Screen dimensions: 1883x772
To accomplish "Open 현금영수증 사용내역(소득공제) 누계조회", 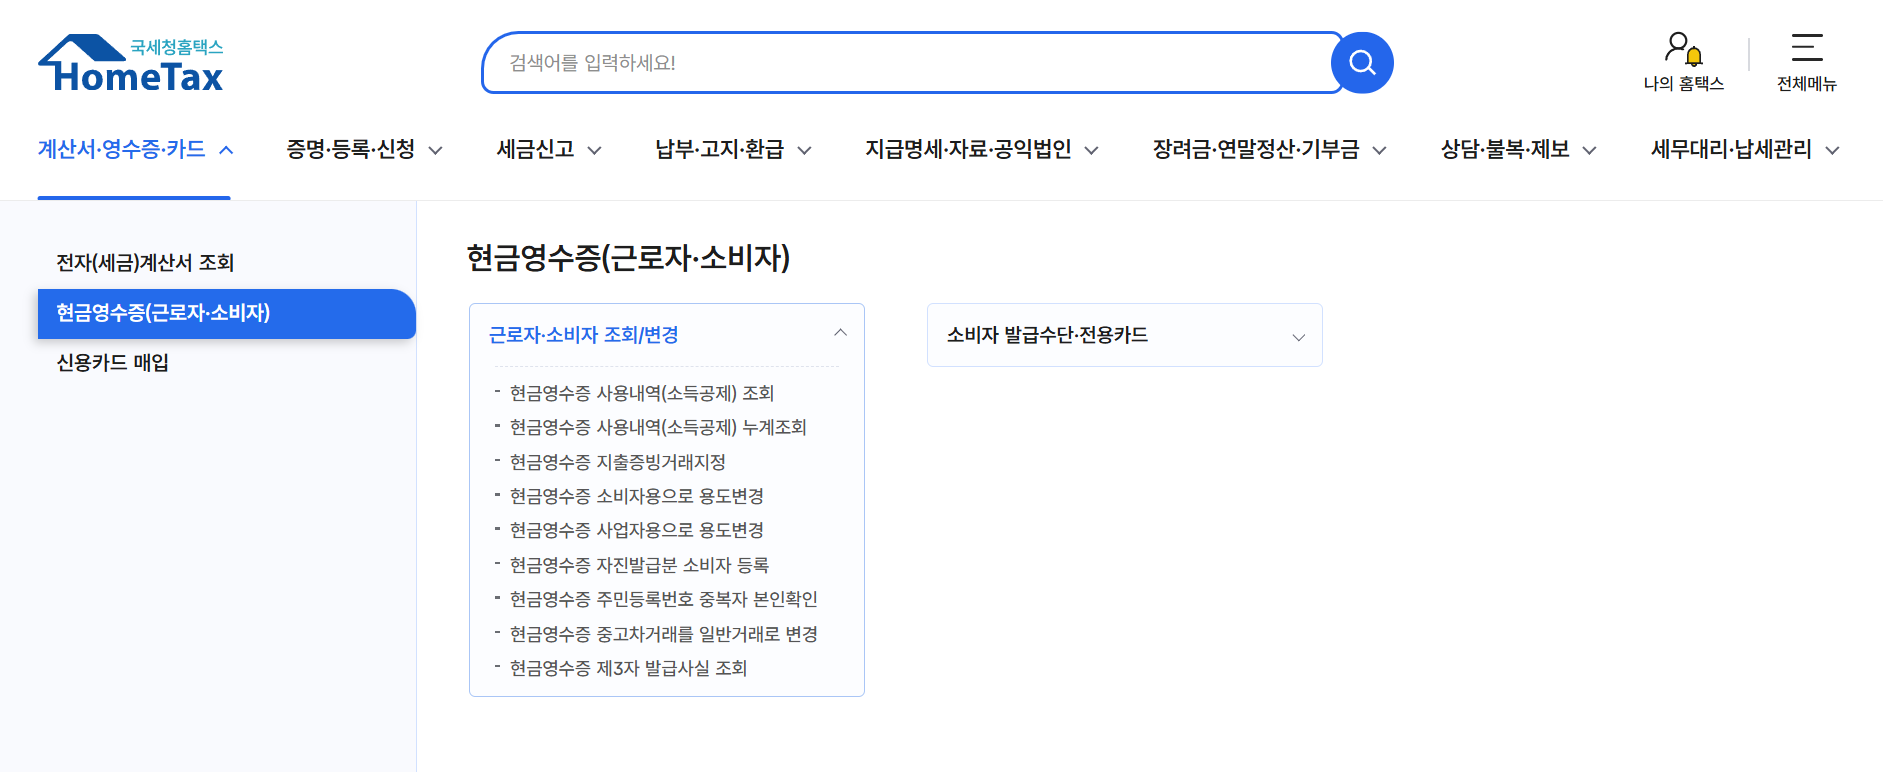I will [x=658, y=427].
